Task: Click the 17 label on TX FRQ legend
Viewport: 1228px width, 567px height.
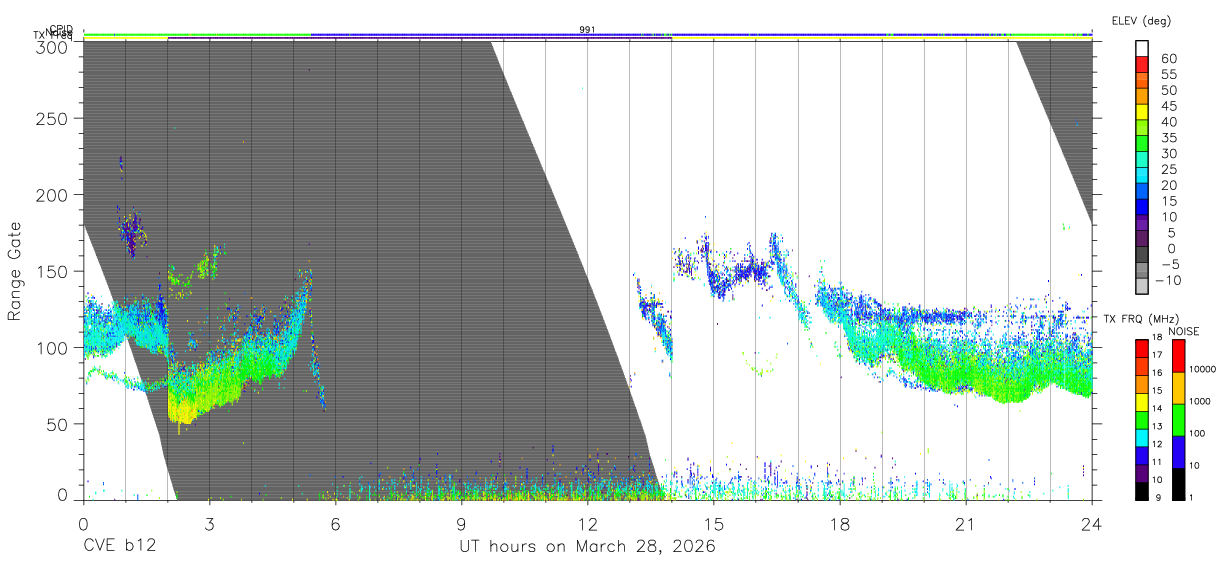Action: (x=1157, y=355)
